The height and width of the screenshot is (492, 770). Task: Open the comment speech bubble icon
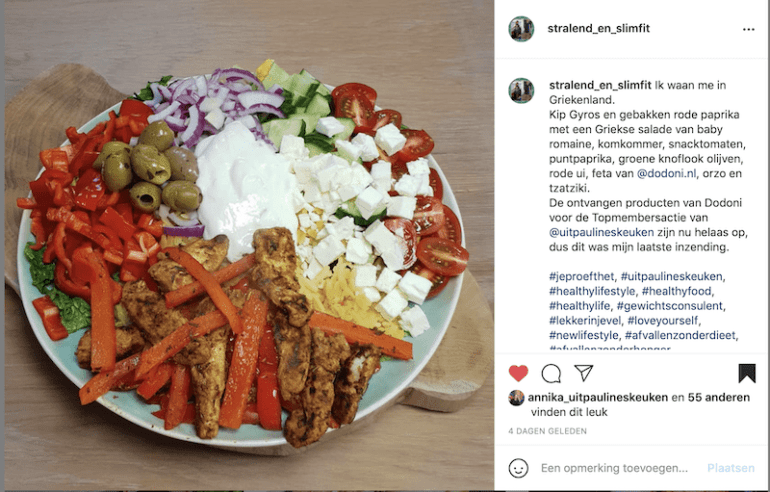point(551,374)
